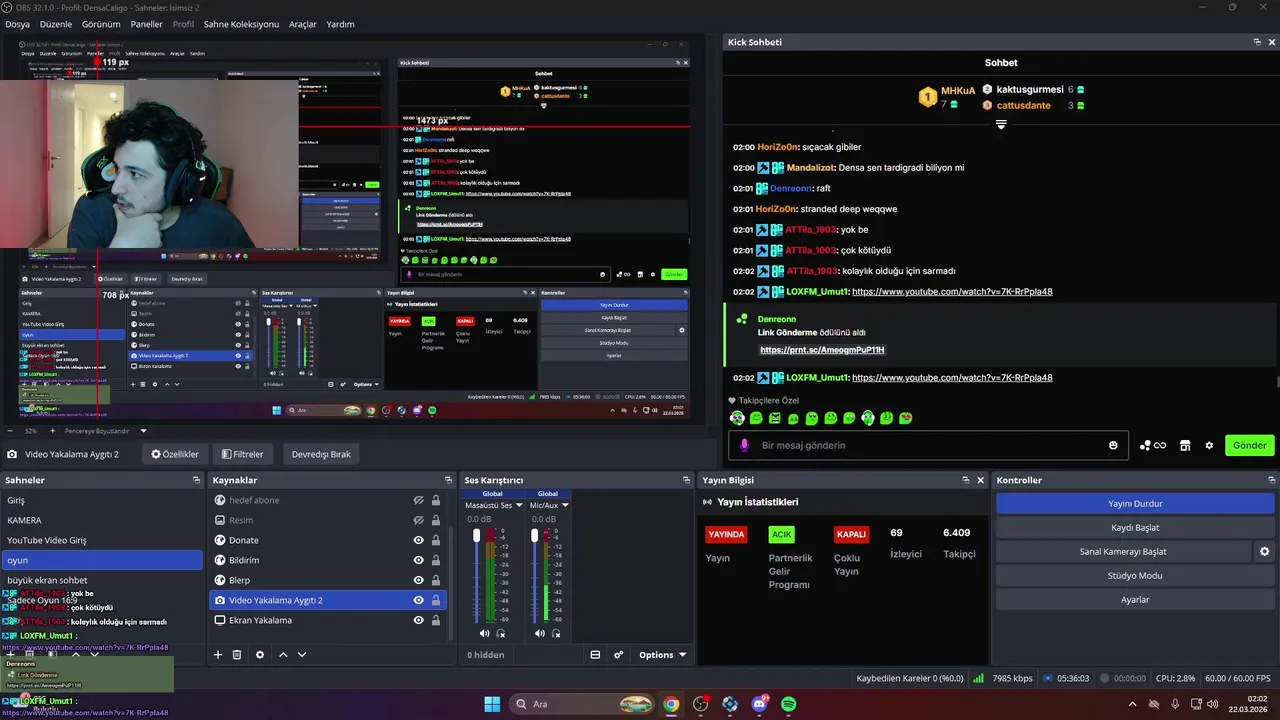Undock the Kick Sohbeti panel

[1257, 42]
